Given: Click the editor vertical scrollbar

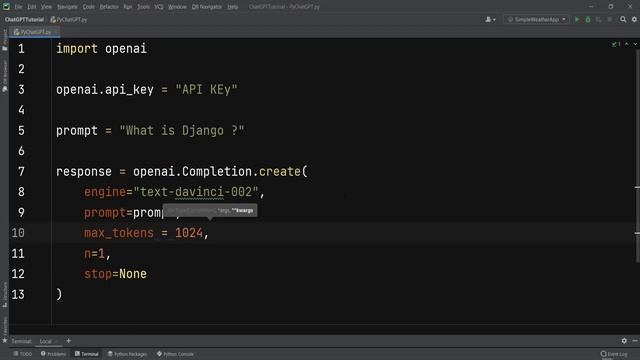Looking at the screenshot, I should click(x=637, y=156).
